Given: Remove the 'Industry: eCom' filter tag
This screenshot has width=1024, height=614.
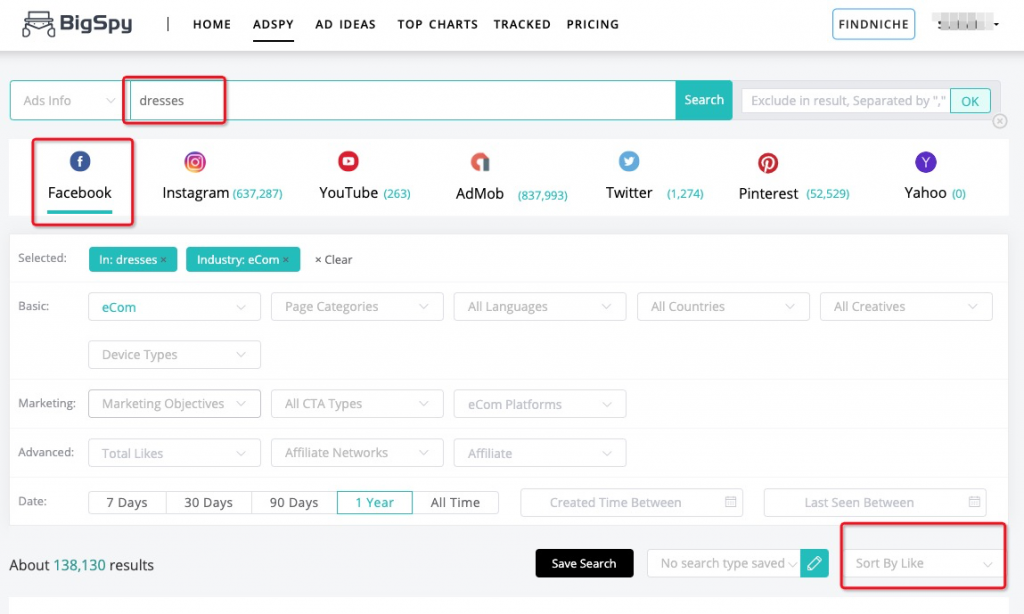Looking at the screenshot, I should [285, 260].
